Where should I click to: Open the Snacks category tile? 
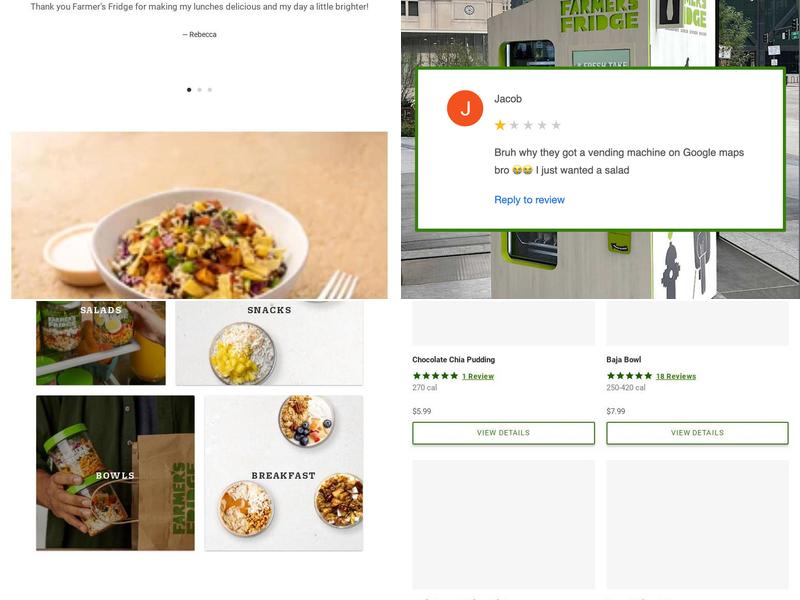[x=269, y=343]
